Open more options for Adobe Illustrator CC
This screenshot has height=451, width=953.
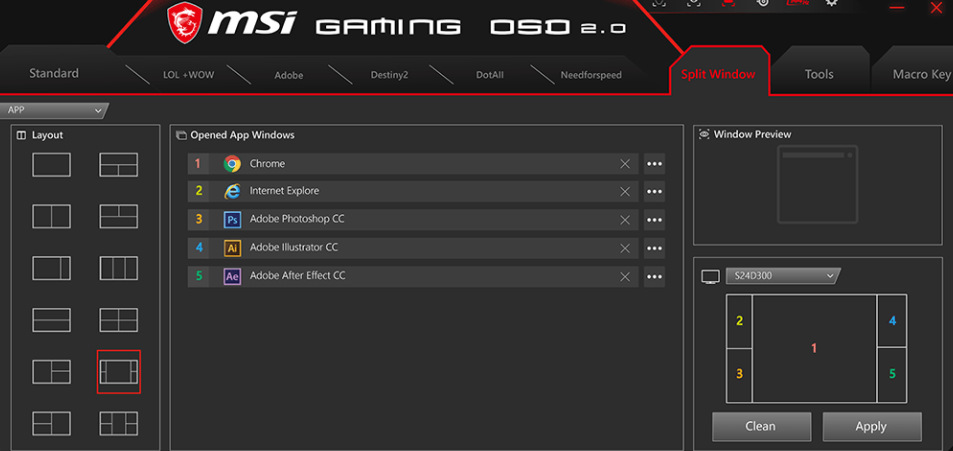[x=654, y=248]
